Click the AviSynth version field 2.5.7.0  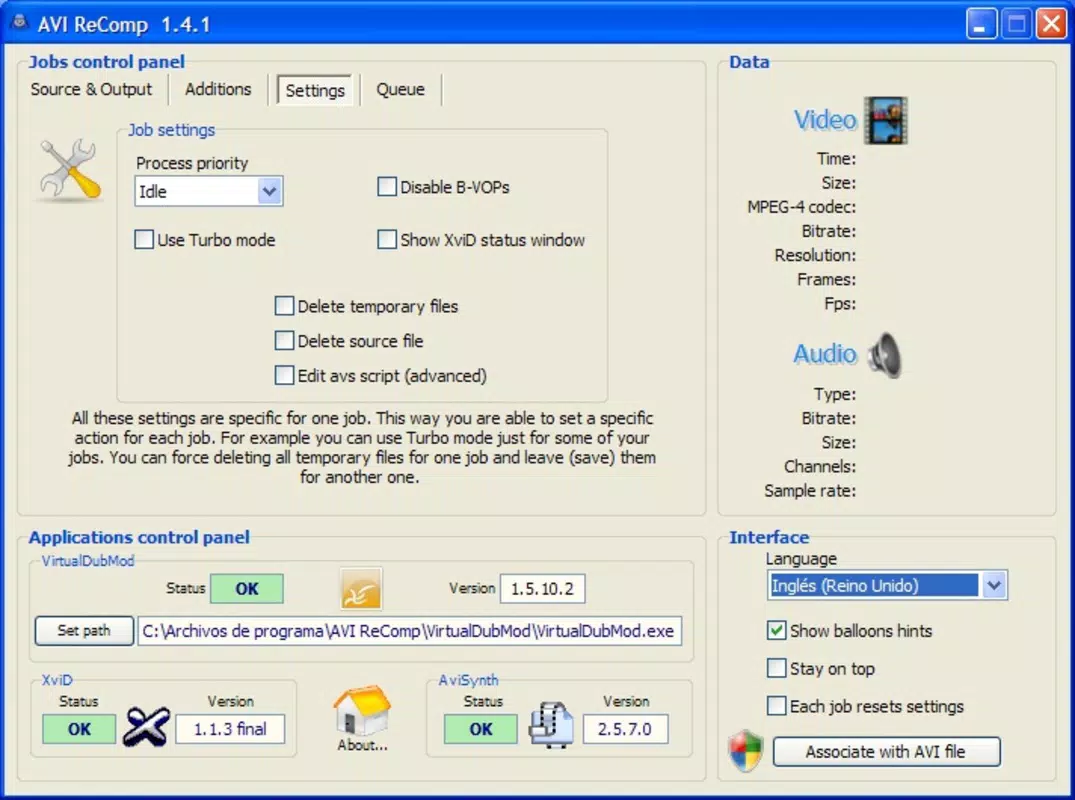[625, 729]
